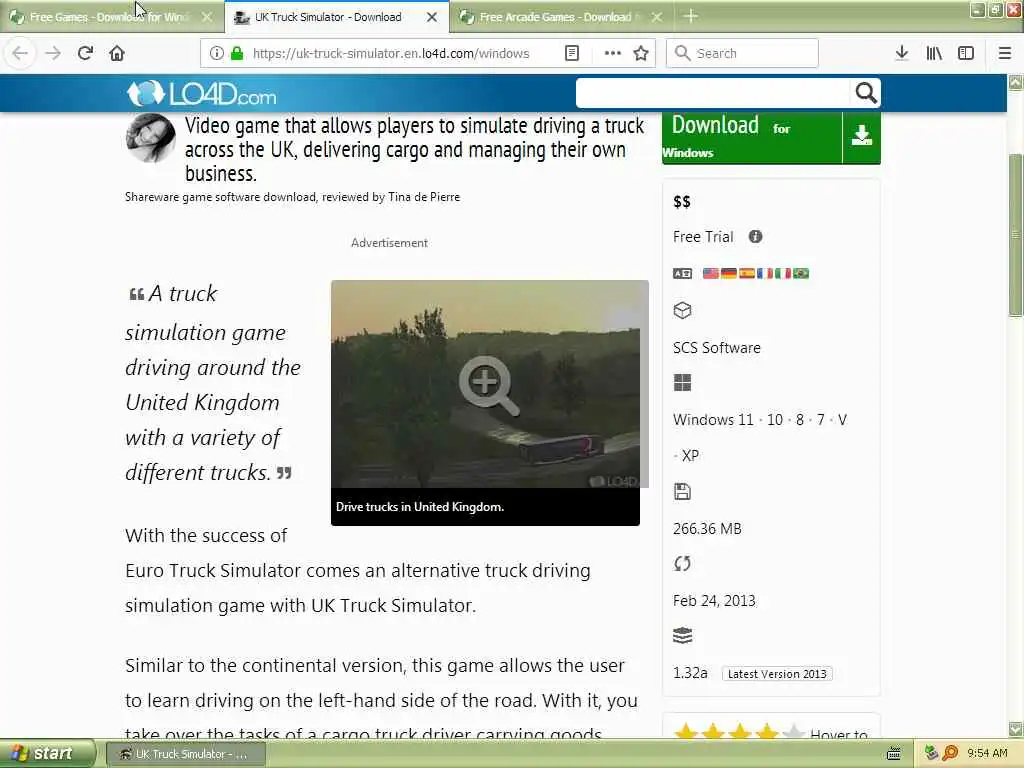Click the SCS Software developer link

pos(716,347)
